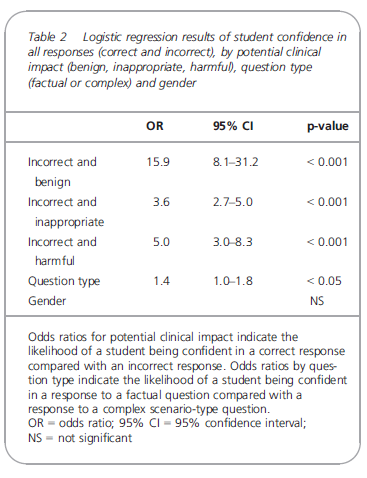The height and width of the screenshot is (478, 367).
Task: Click the < 0.05 p-value cell
Action: (x=324, y=281)
